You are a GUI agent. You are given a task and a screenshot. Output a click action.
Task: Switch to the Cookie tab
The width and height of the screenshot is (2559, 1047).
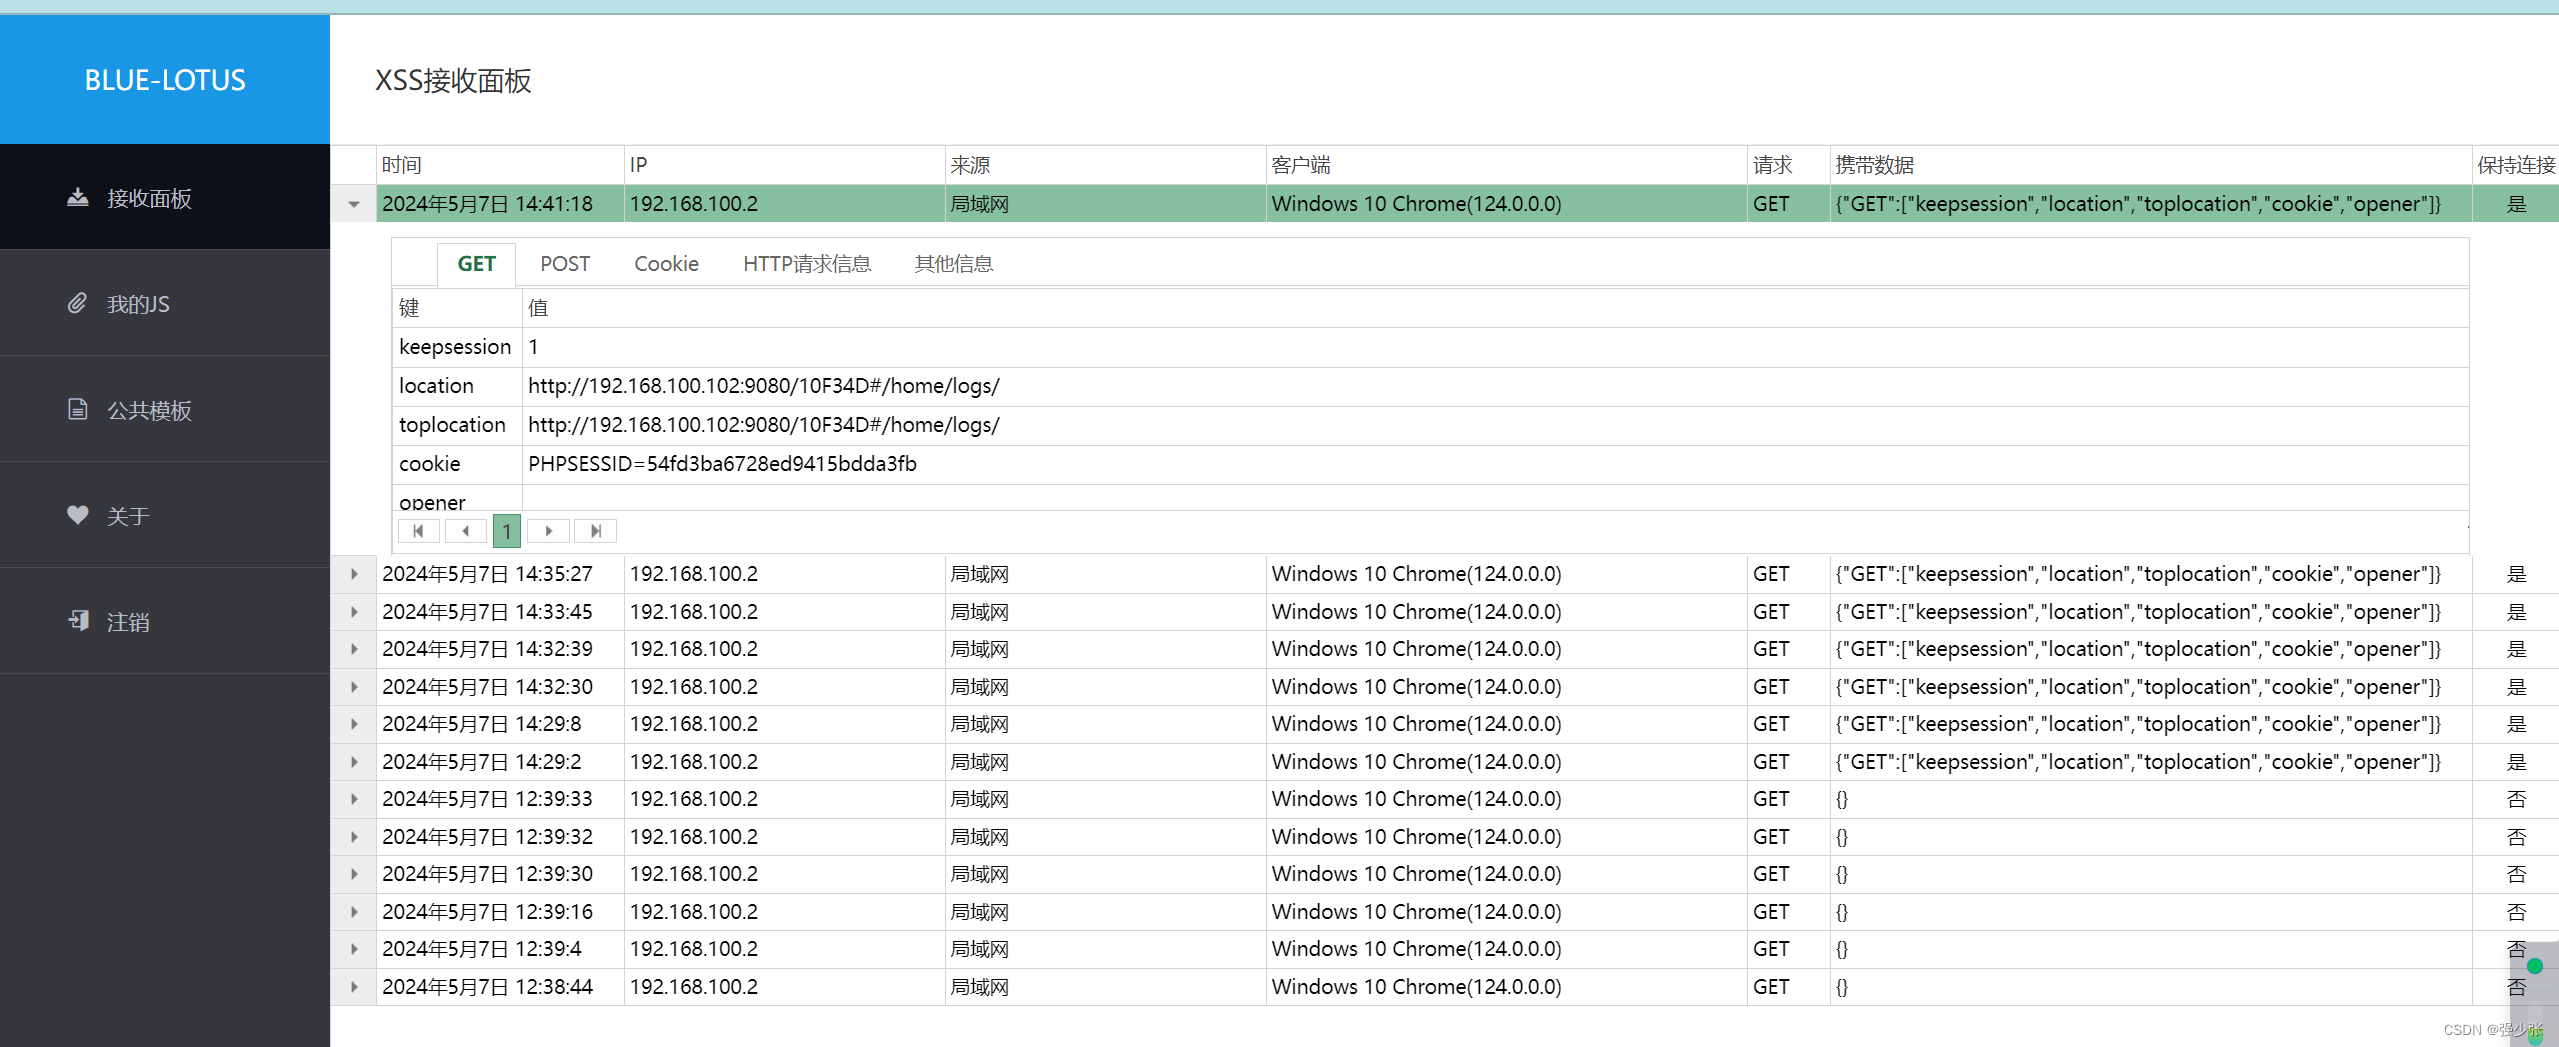666,264
